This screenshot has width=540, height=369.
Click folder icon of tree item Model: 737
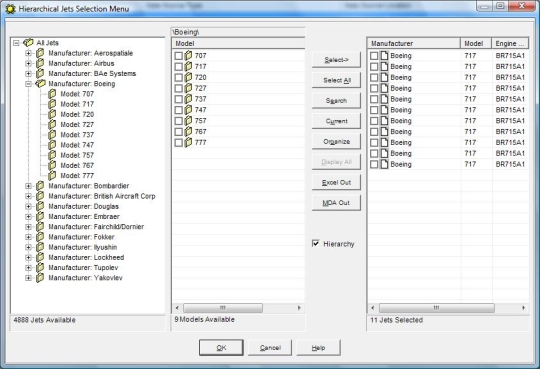point(52,135)
